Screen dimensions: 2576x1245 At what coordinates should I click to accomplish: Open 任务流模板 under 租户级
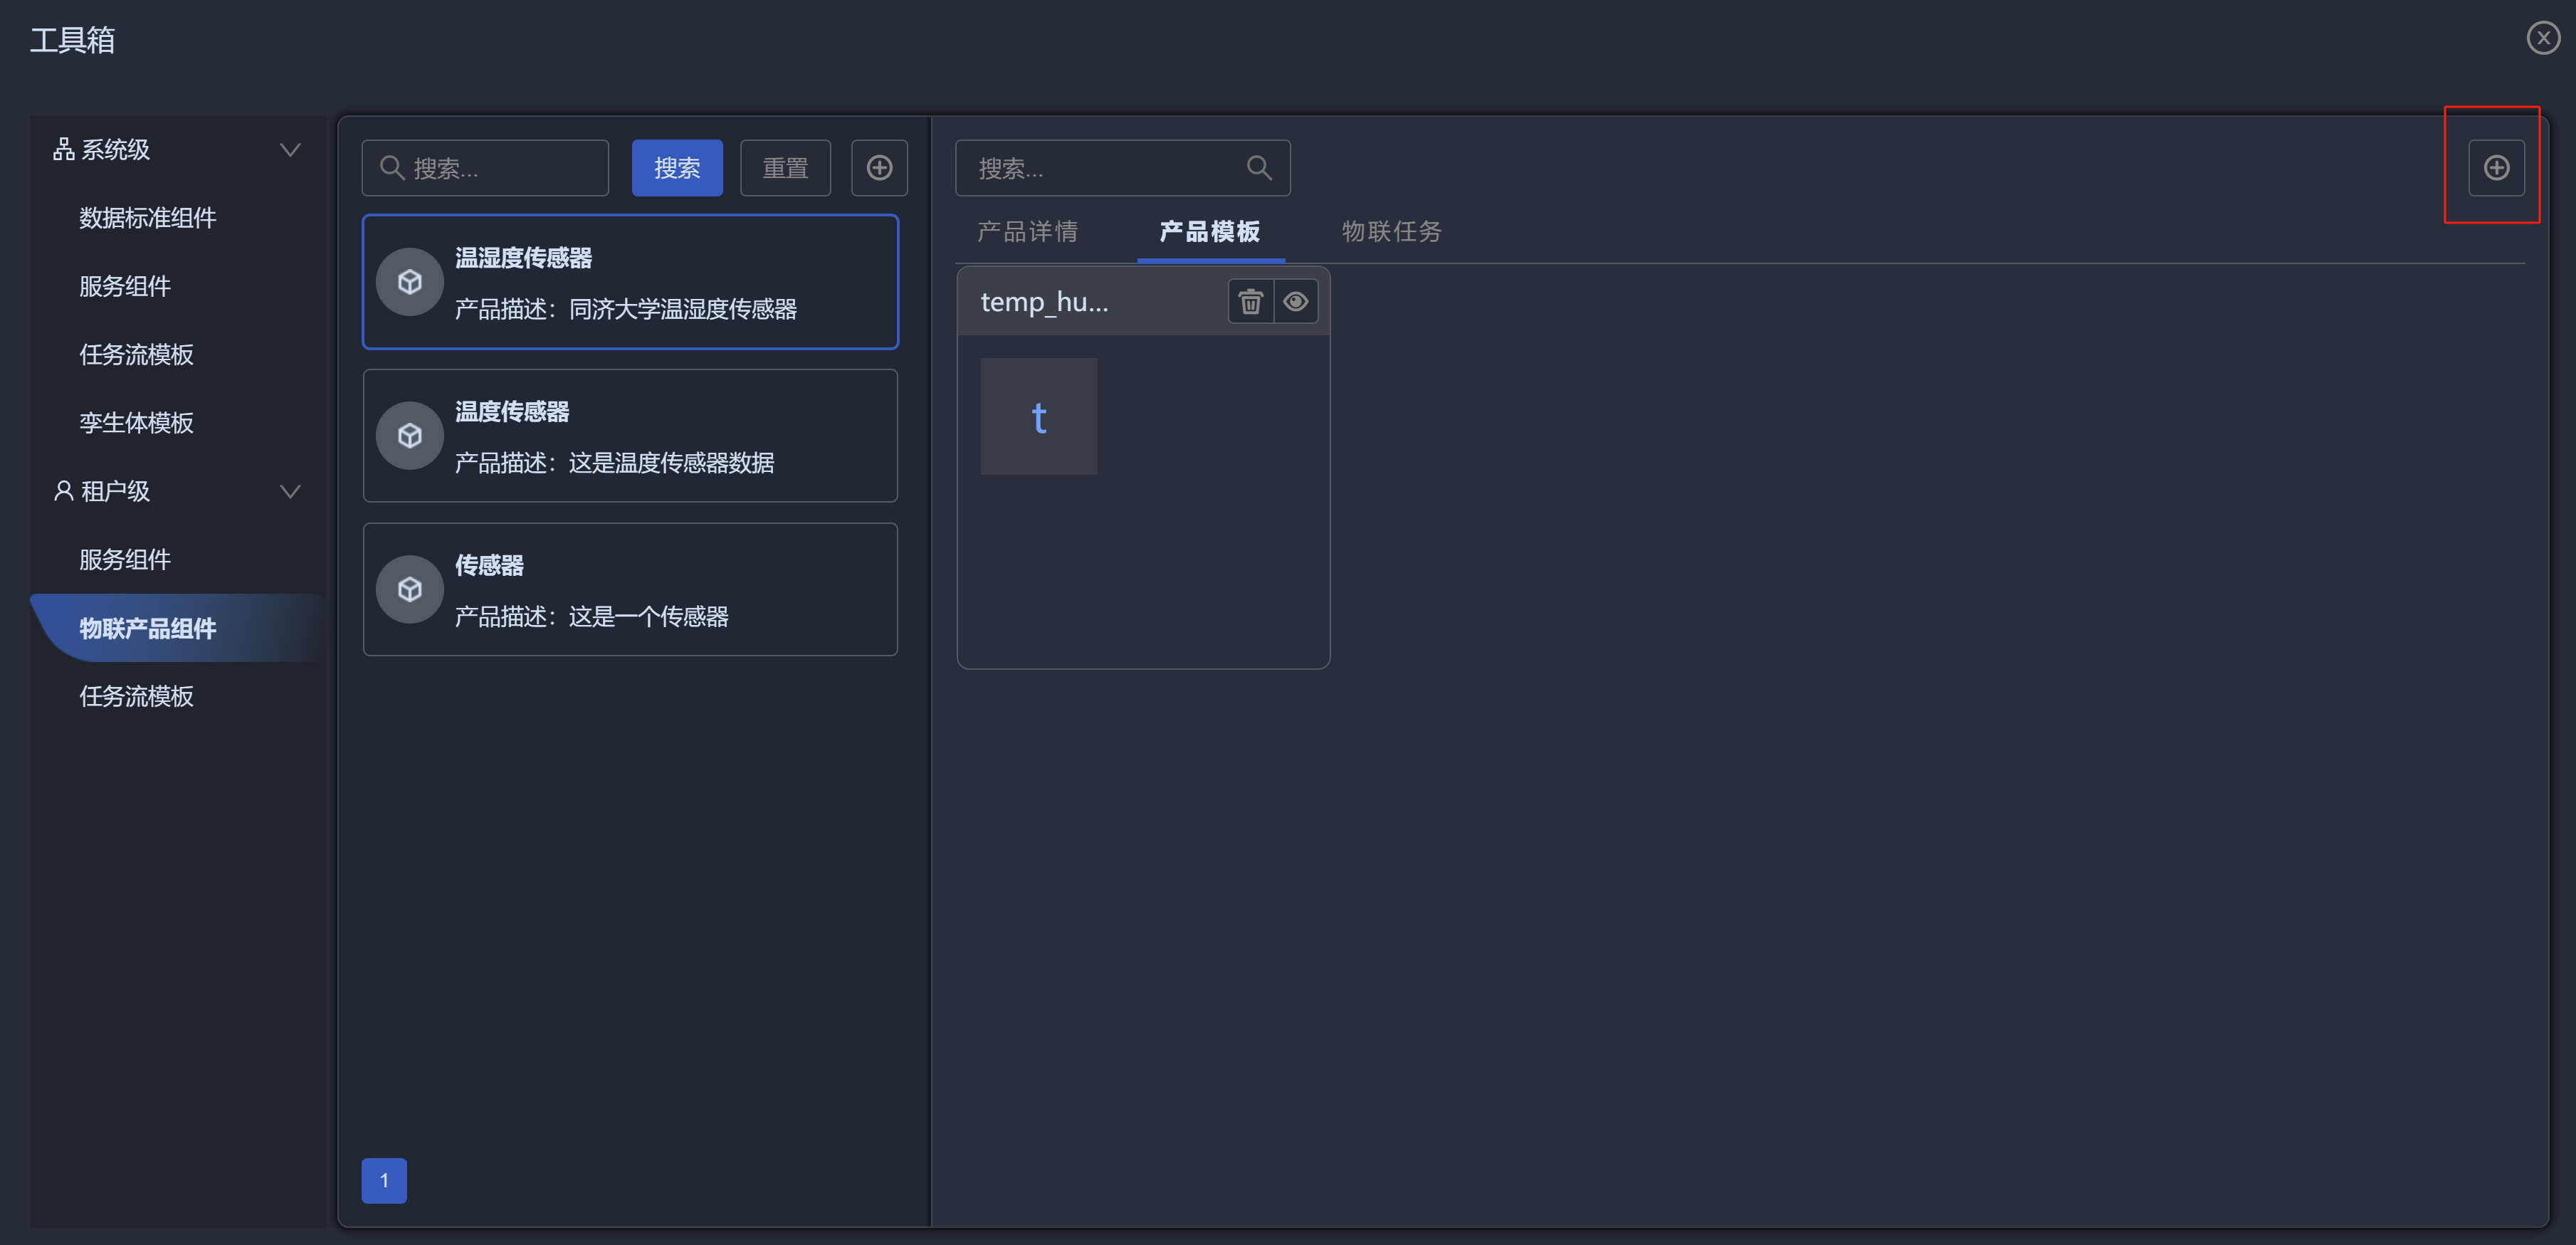(x=136, y=696)
